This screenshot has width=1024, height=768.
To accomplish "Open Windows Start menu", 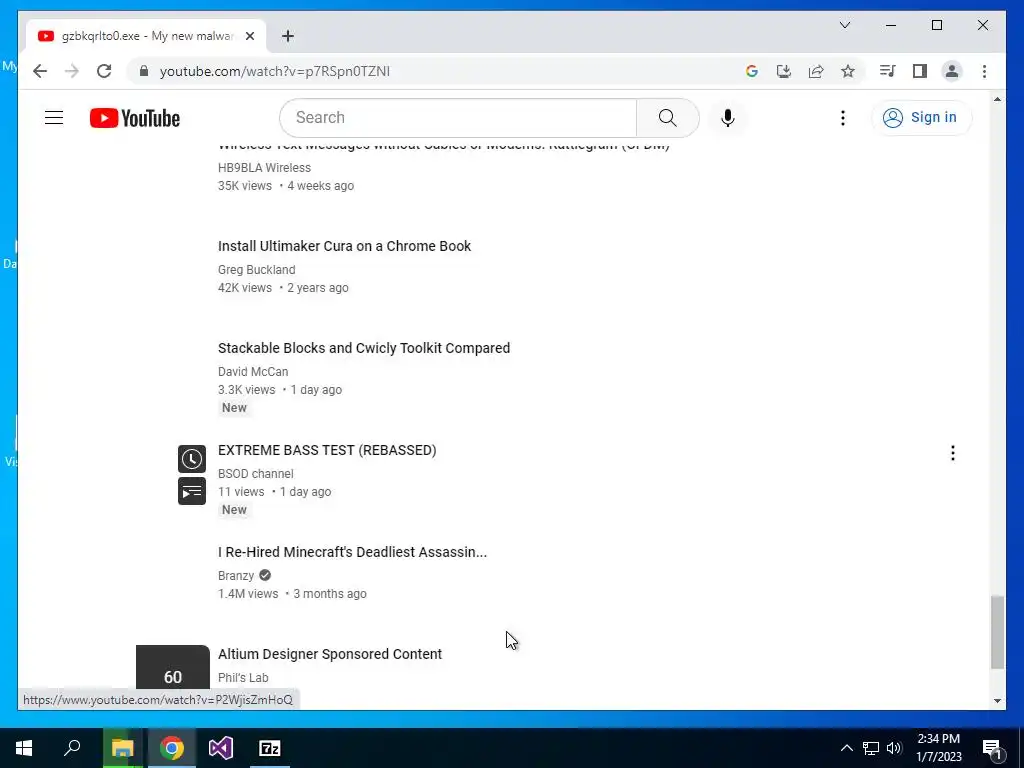I will (24, 748).
